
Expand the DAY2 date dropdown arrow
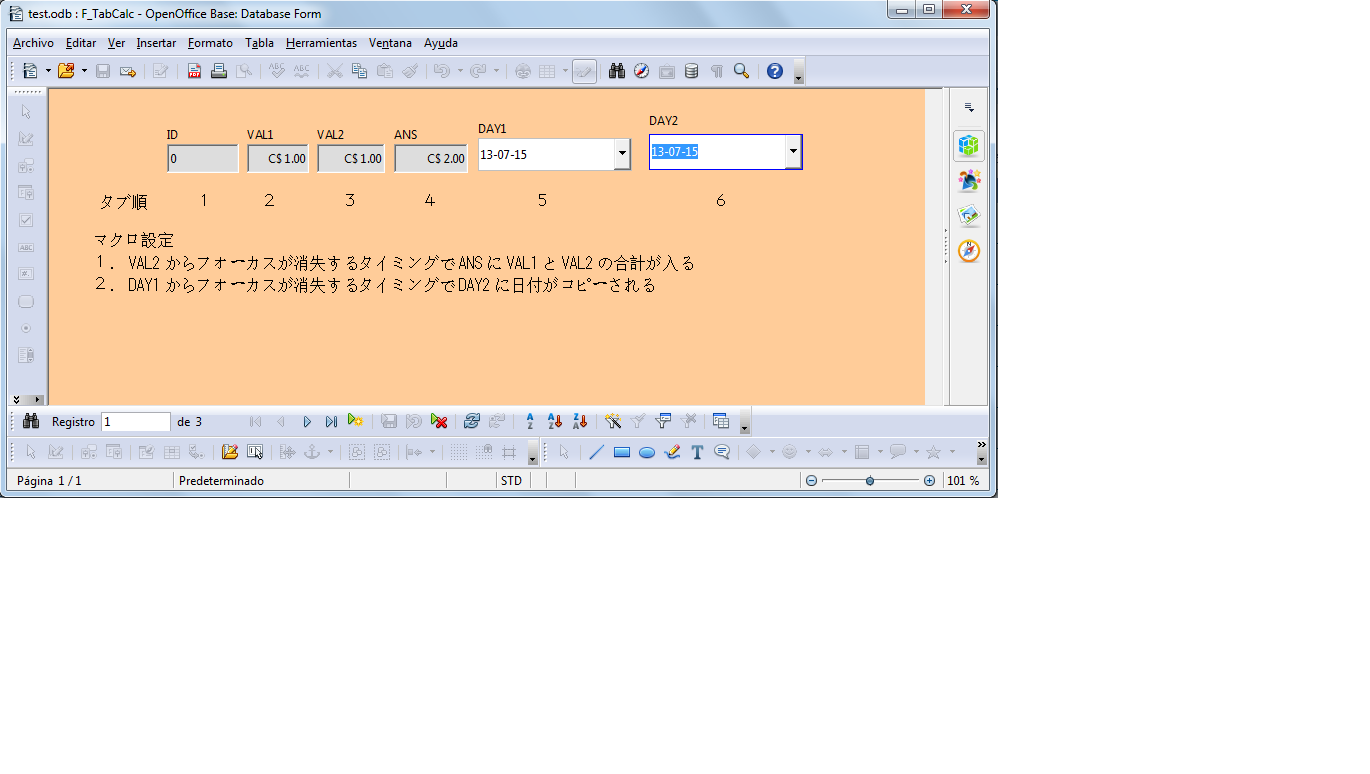(793, 152)
